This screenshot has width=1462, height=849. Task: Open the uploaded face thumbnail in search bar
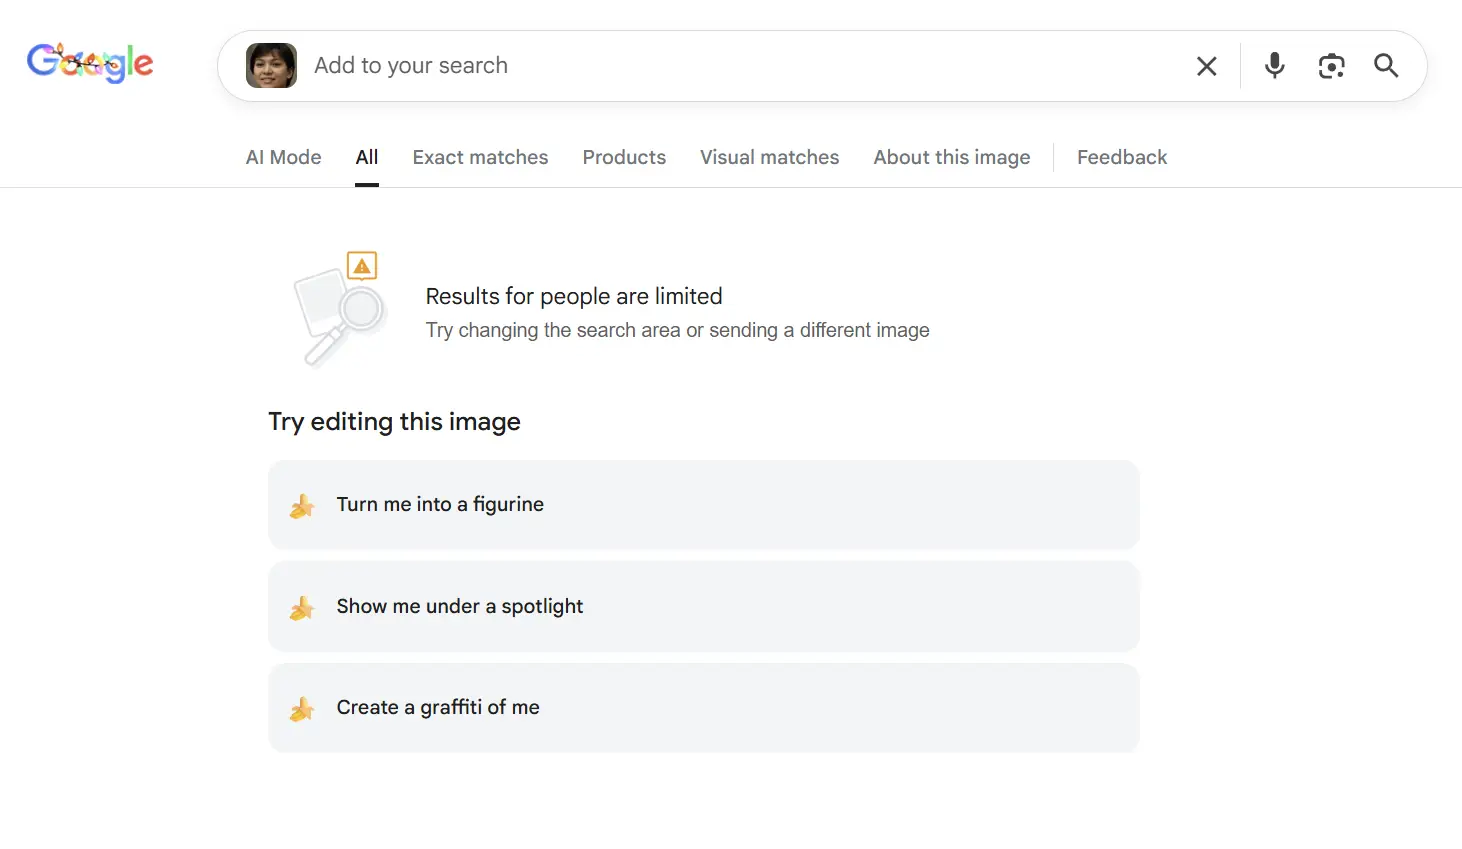pos(271,66)
